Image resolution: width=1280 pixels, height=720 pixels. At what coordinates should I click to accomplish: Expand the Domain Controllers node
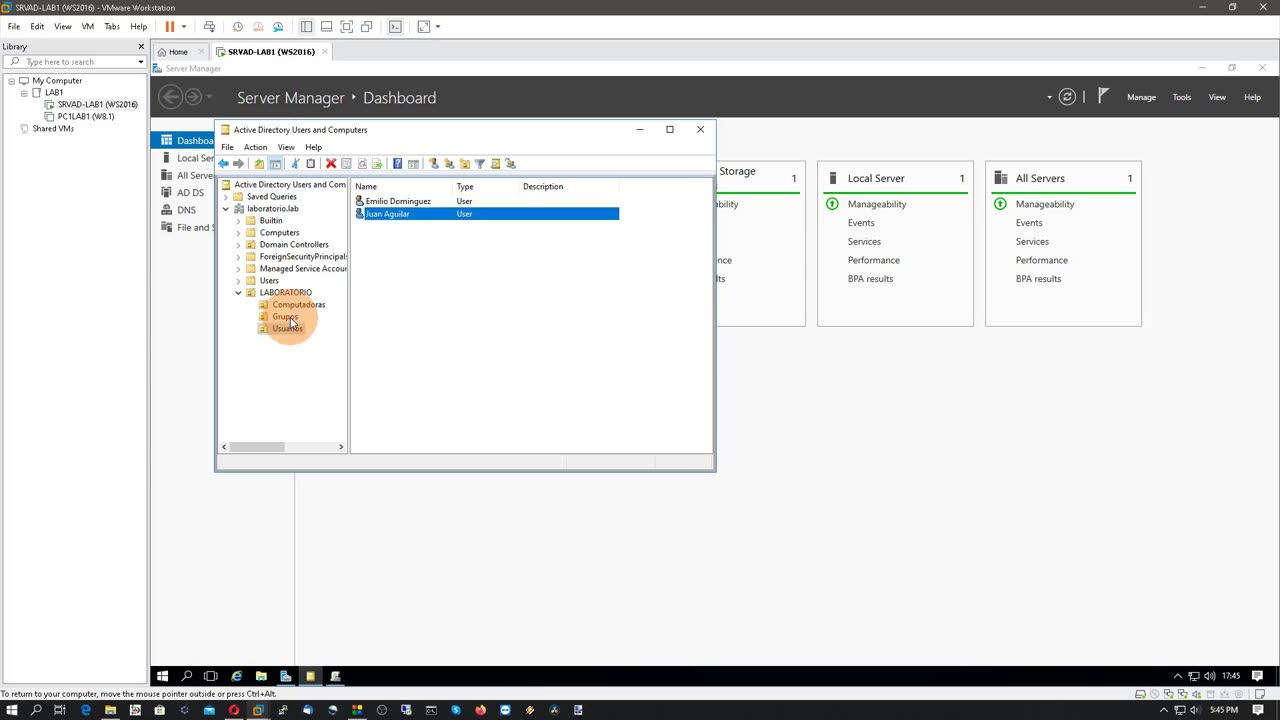pyautogui.click(x=238, y=245)
